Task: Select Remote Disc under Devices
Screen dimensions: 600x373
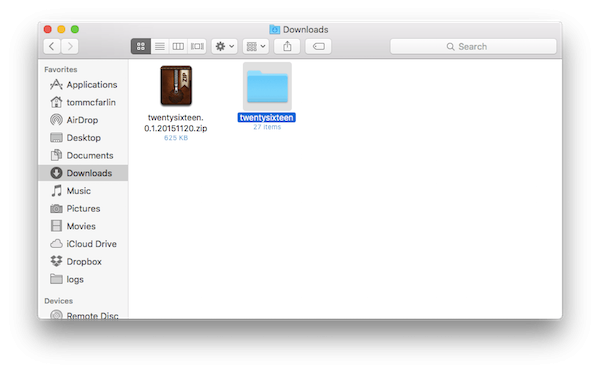Action: 83,315
